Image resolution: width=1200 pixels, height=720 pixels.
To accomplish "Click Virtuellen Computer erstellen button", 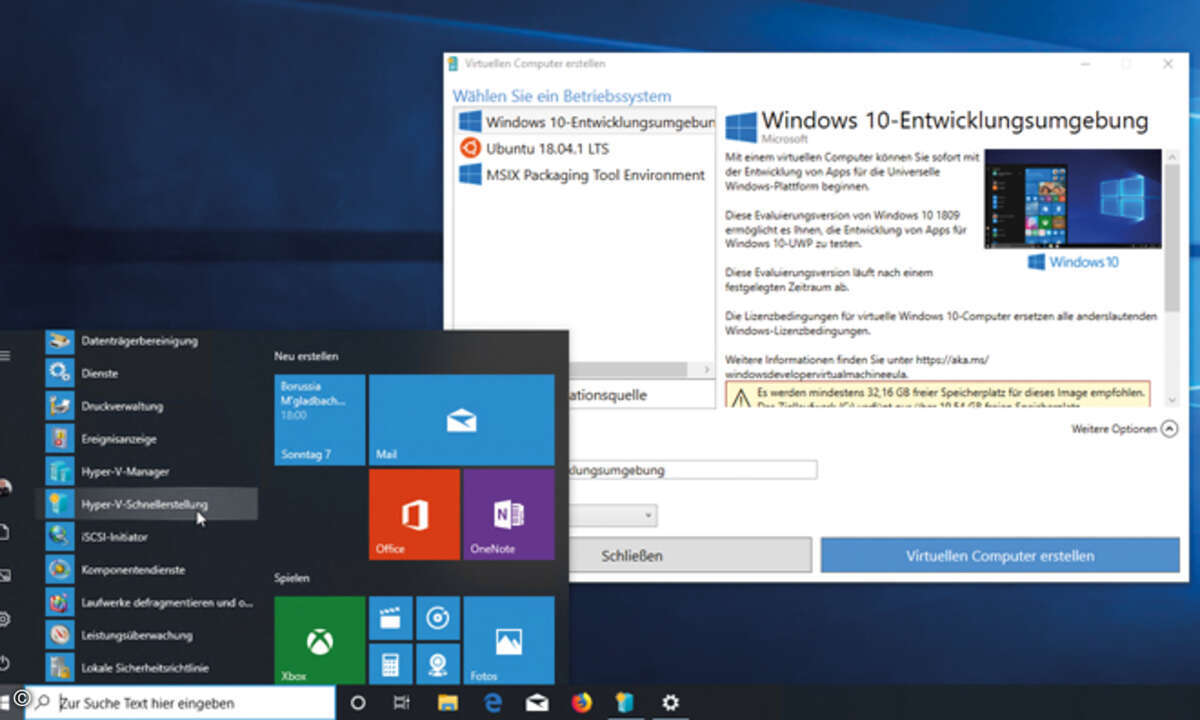I will 1000,555.
